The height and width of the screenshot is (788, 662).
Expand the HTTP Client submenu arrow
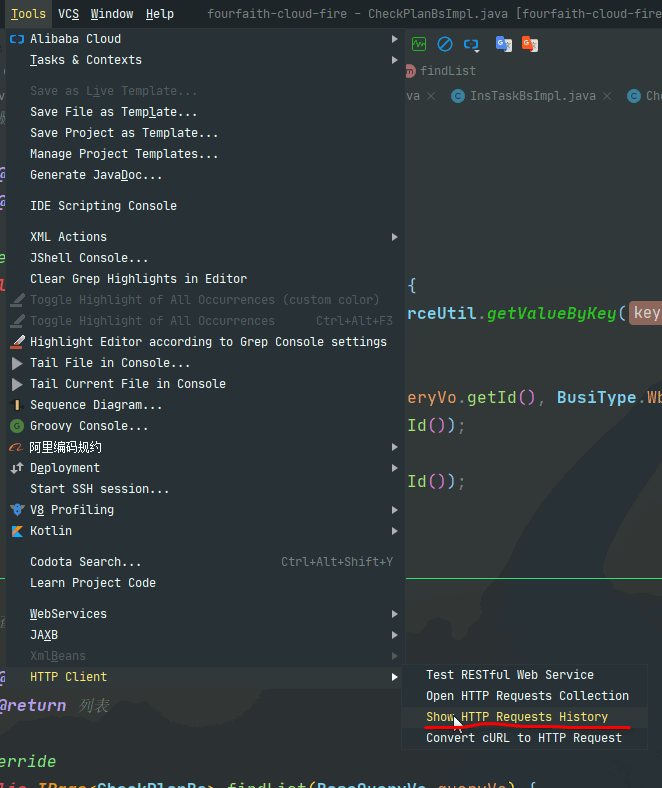[x=395, y=677]
